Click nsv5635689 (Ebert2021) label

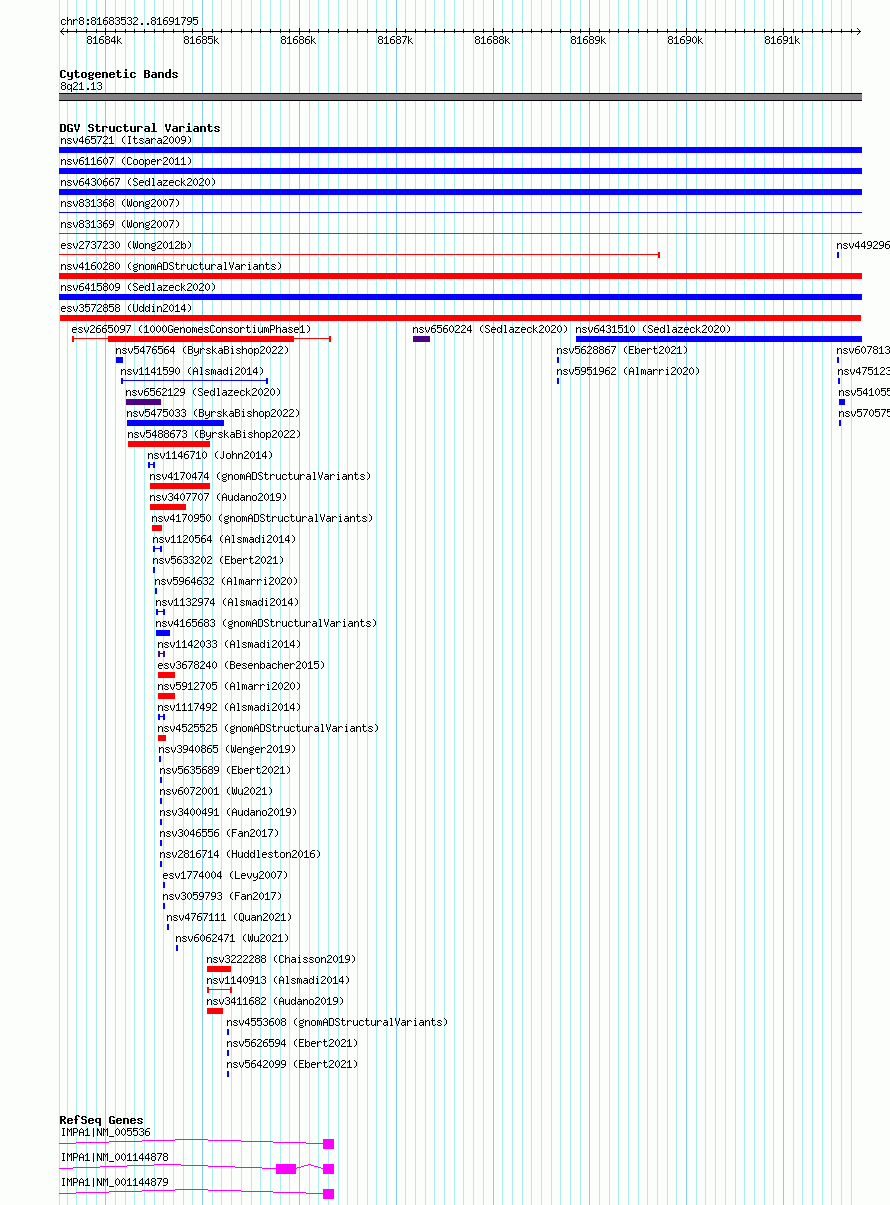[x=225, y=770]
